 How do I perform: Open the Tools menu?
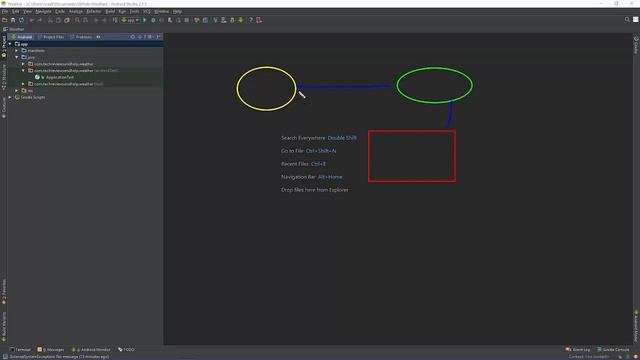coord(134,11)
